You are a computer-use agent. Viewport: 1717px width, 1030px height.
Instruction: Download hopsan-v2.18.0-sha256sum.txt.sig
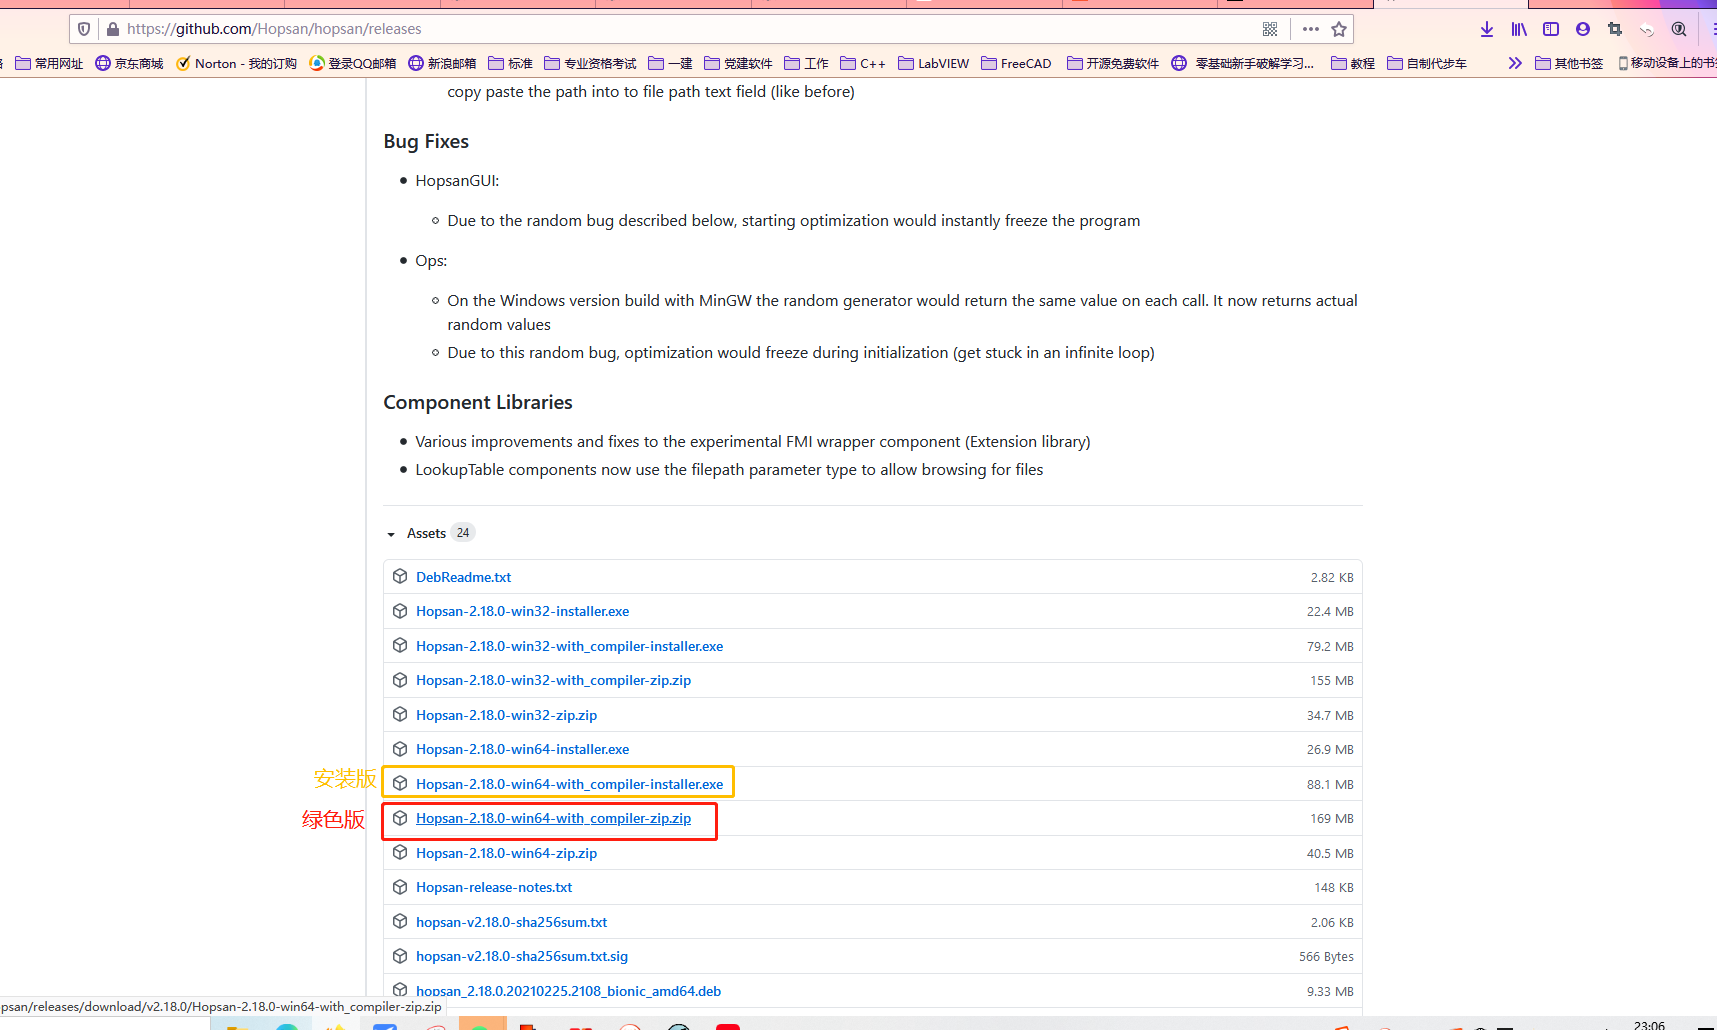522,956
